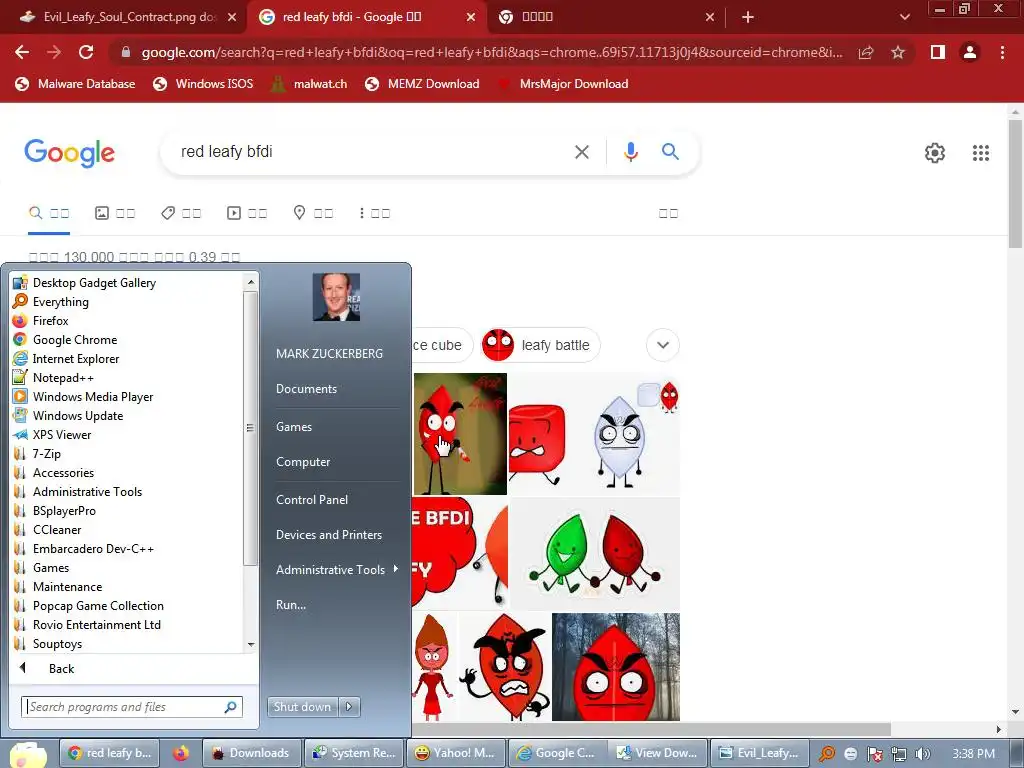Launch Google Chrome from Start menu
The image size is (1024, 768).
point(74,340)
